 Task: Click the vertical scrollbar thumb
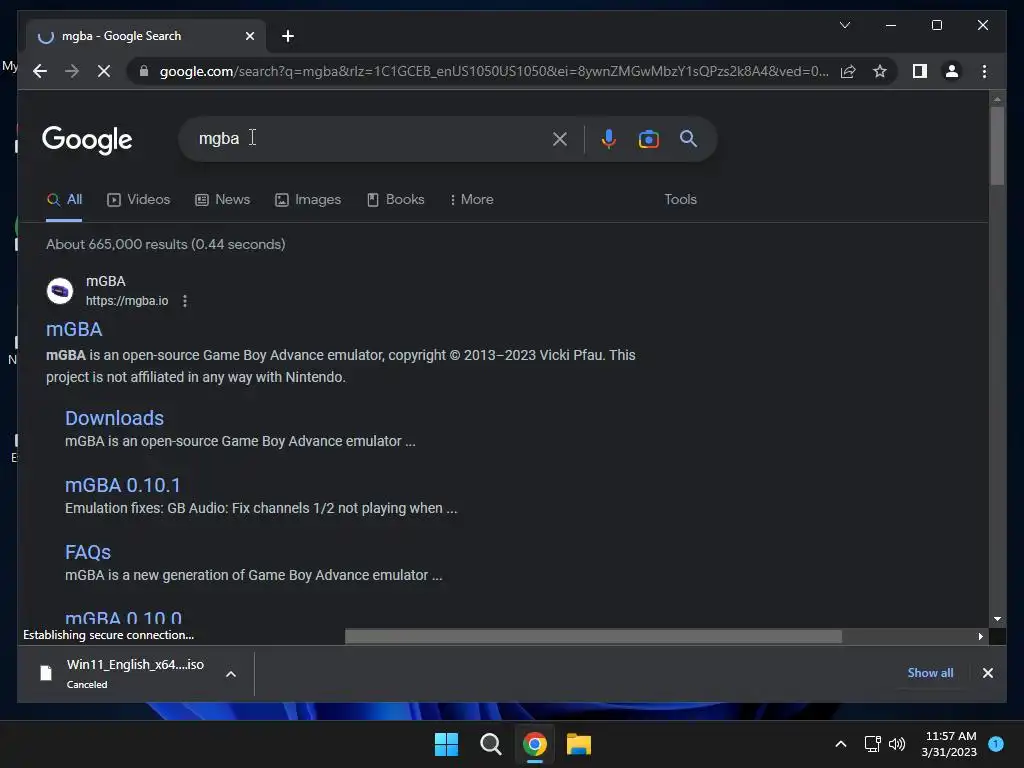997,145
